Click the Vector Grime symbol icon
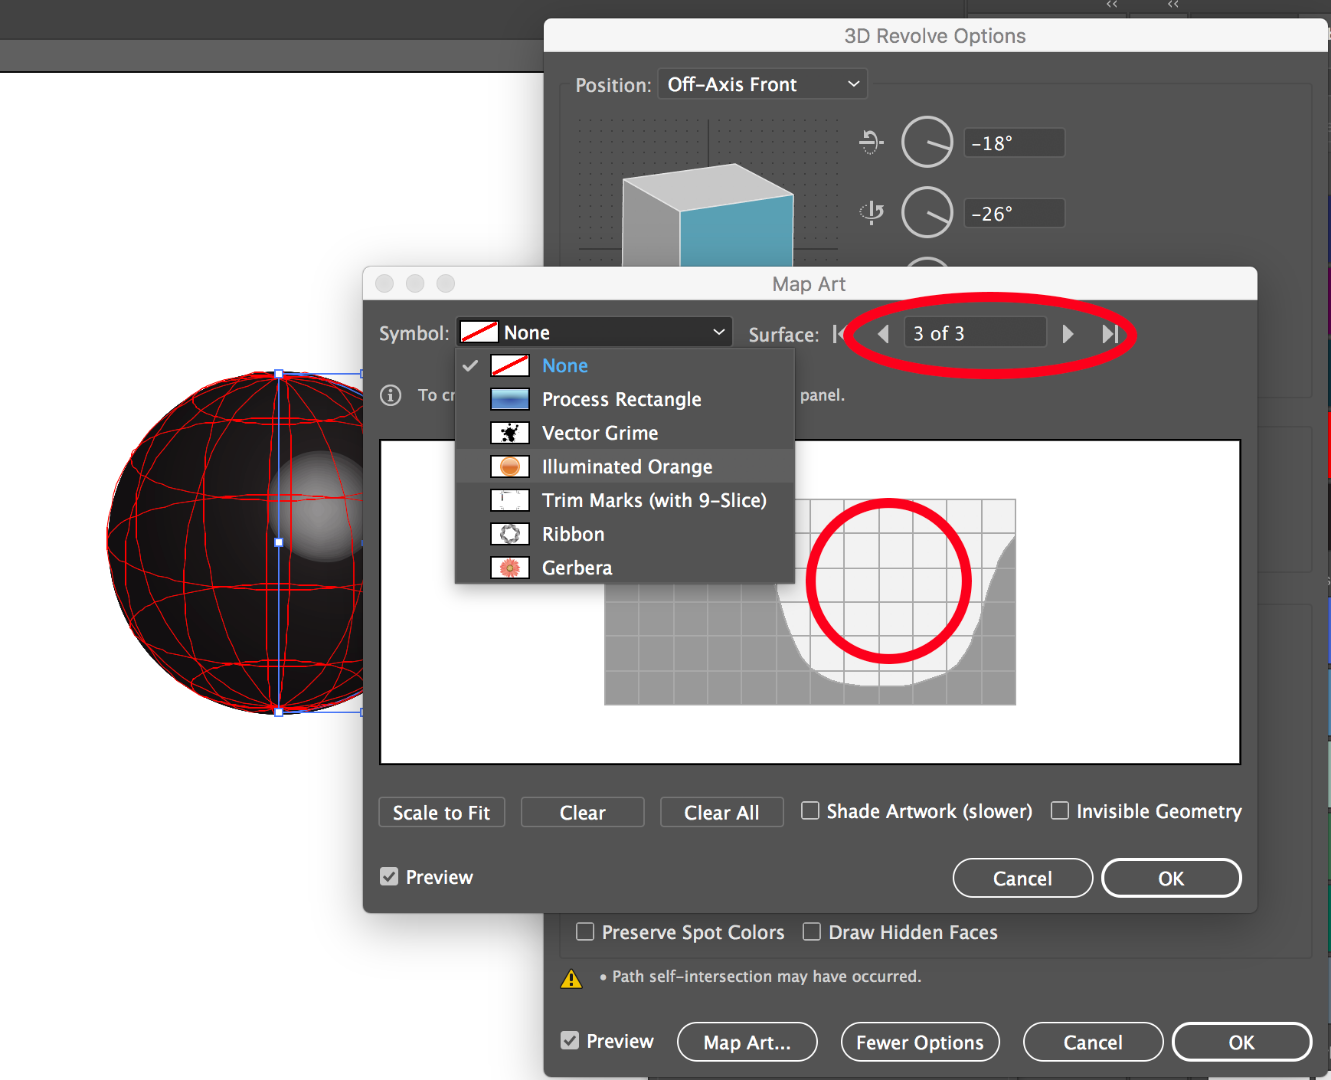 pyautogui.click(x=510, y=433)
